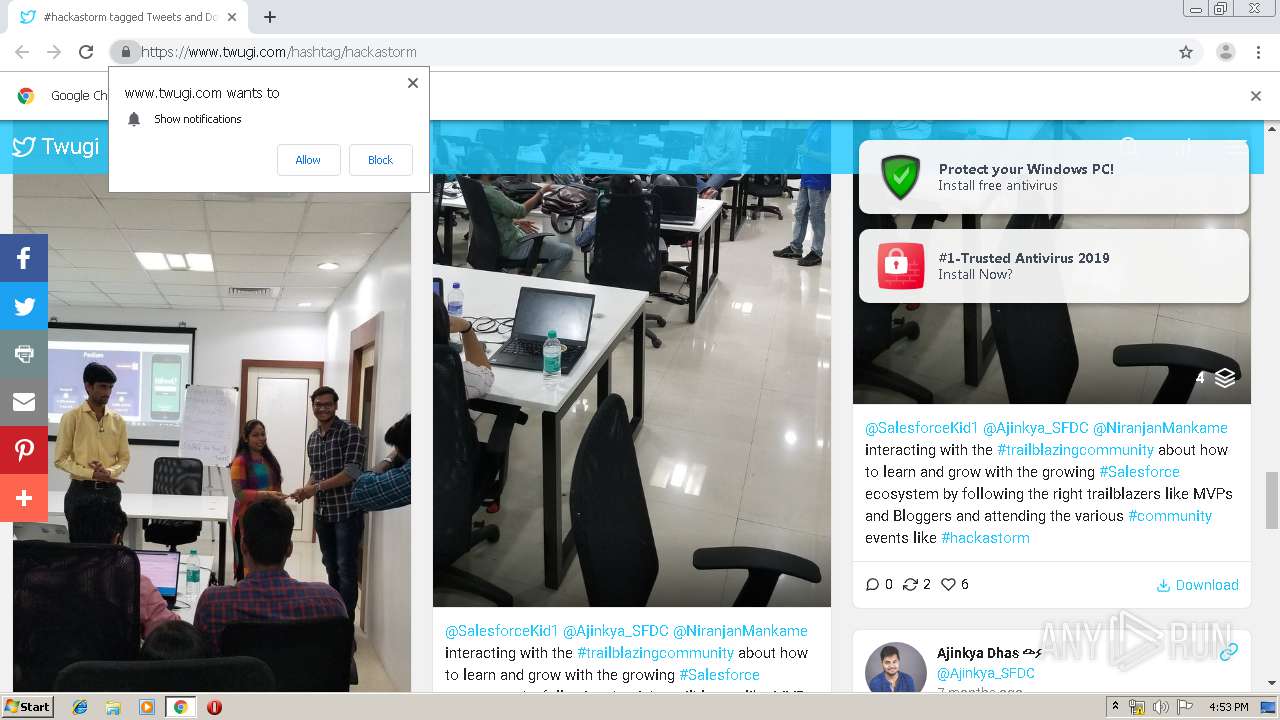Open Action Center flag in tray
Image resolution: width=1280 pixels, height=720 pixels.
coord(1185,707)
